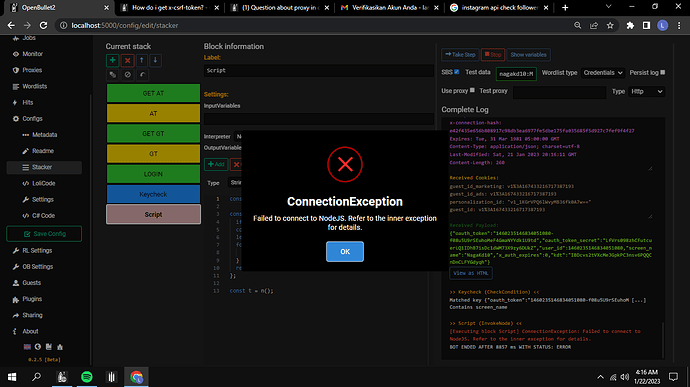Click the Stop debugger button
Image resolution: width=690 pixels, height=387 pixels.
[x=493, y=55]
